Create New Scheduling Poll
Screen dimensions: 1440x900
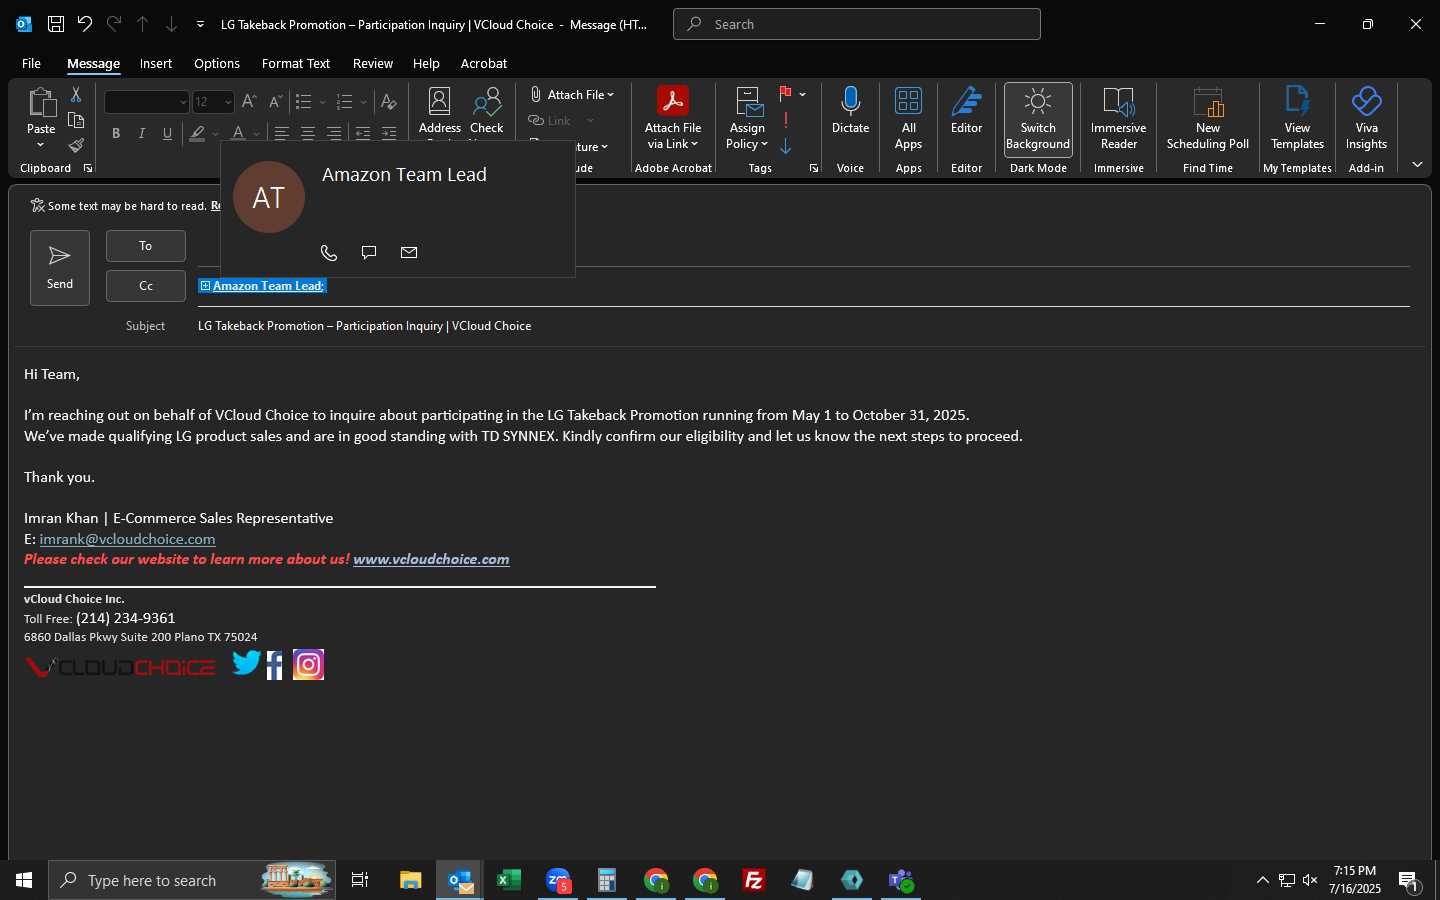click(x=1208, y=118)
